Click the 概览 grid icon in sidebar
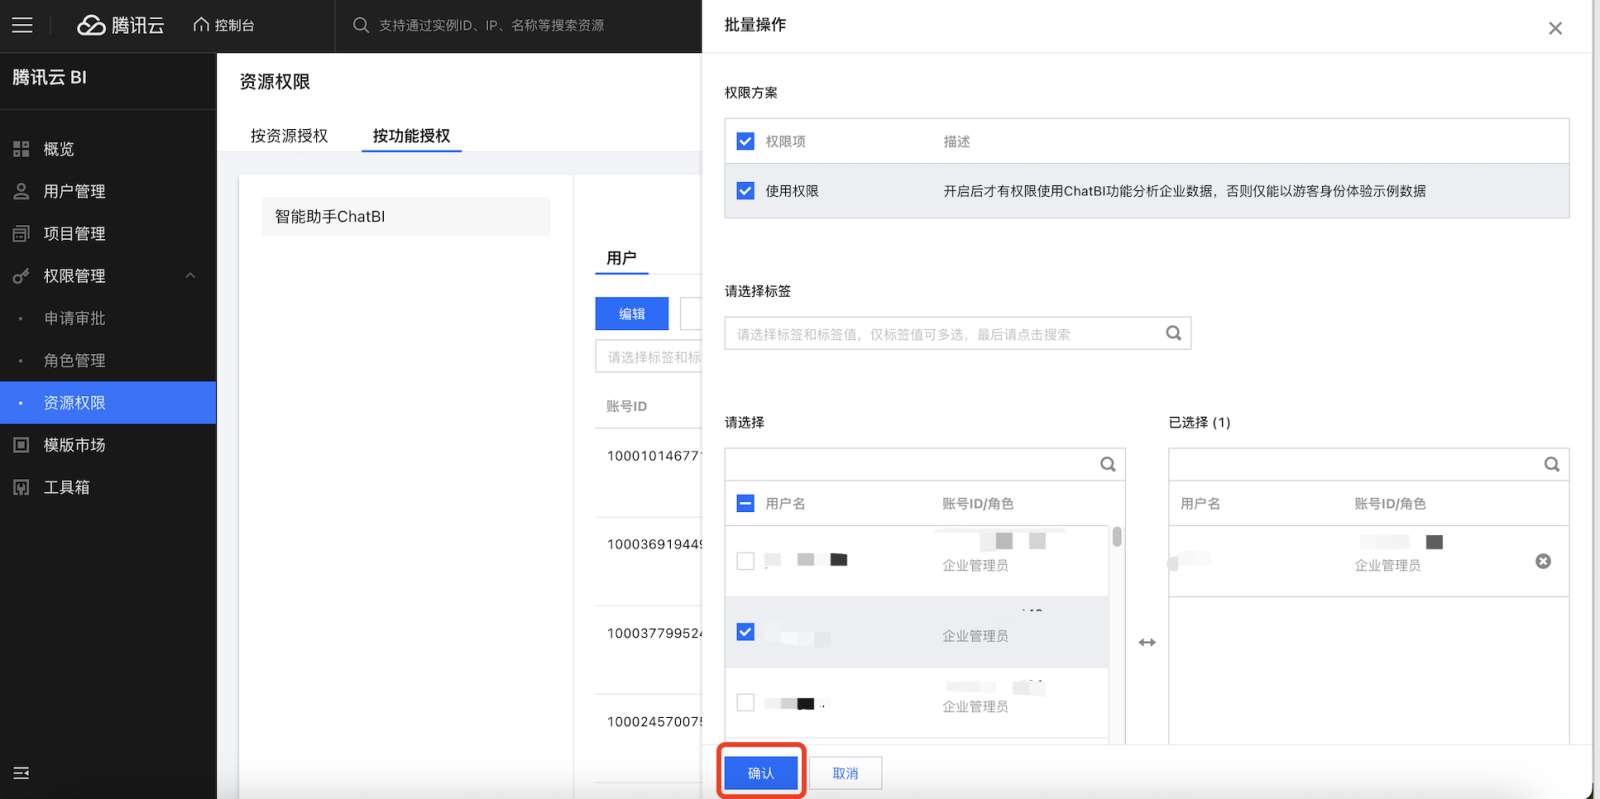Screen dimensions: 1600x799 point(21,149)
